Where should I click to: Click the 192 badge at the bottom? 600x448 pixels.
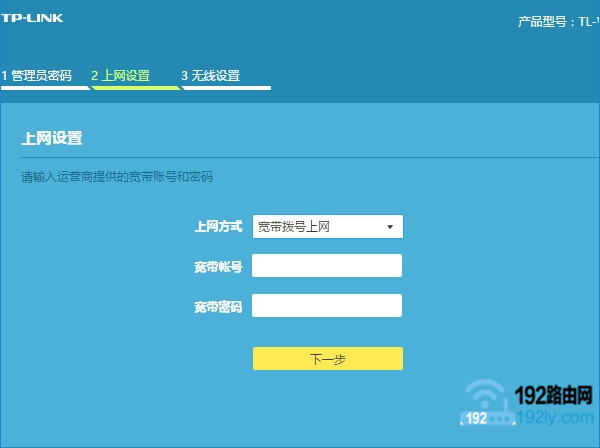coord(477,420)
